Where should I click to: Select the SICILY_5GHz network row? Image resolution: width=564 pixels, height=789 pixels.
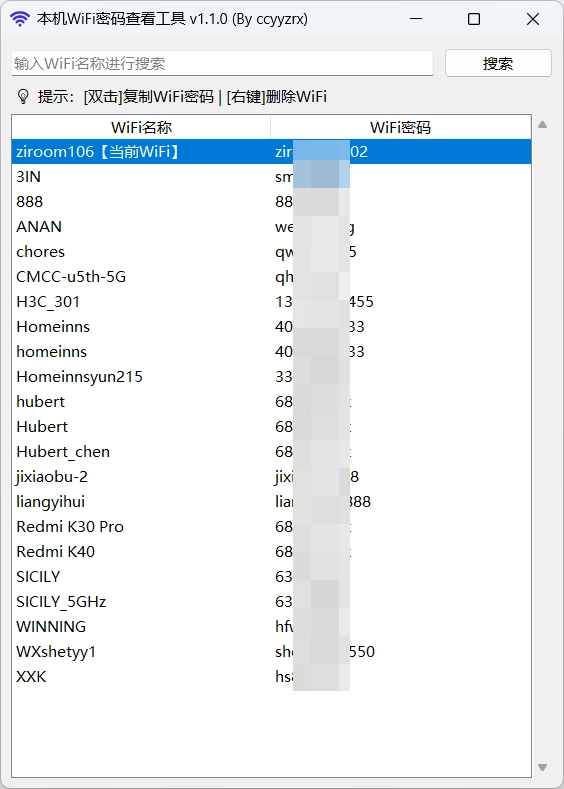[x=271, y=602]
